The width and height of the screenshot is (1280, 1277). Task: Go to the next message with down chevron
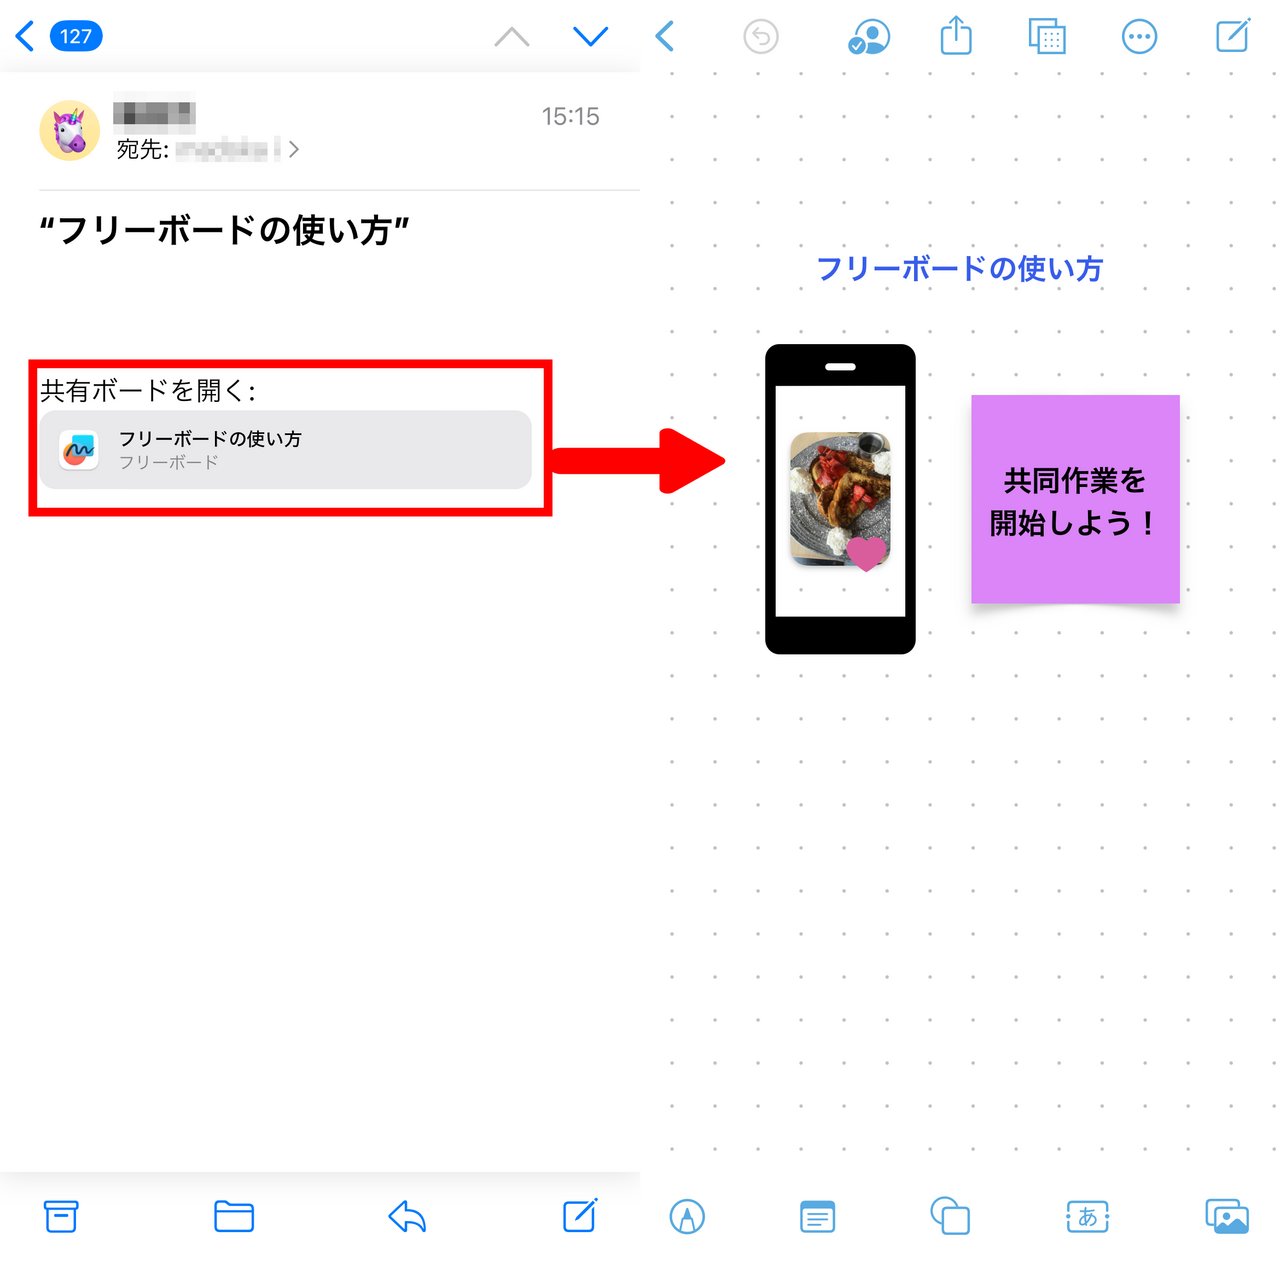click(590, 37)
